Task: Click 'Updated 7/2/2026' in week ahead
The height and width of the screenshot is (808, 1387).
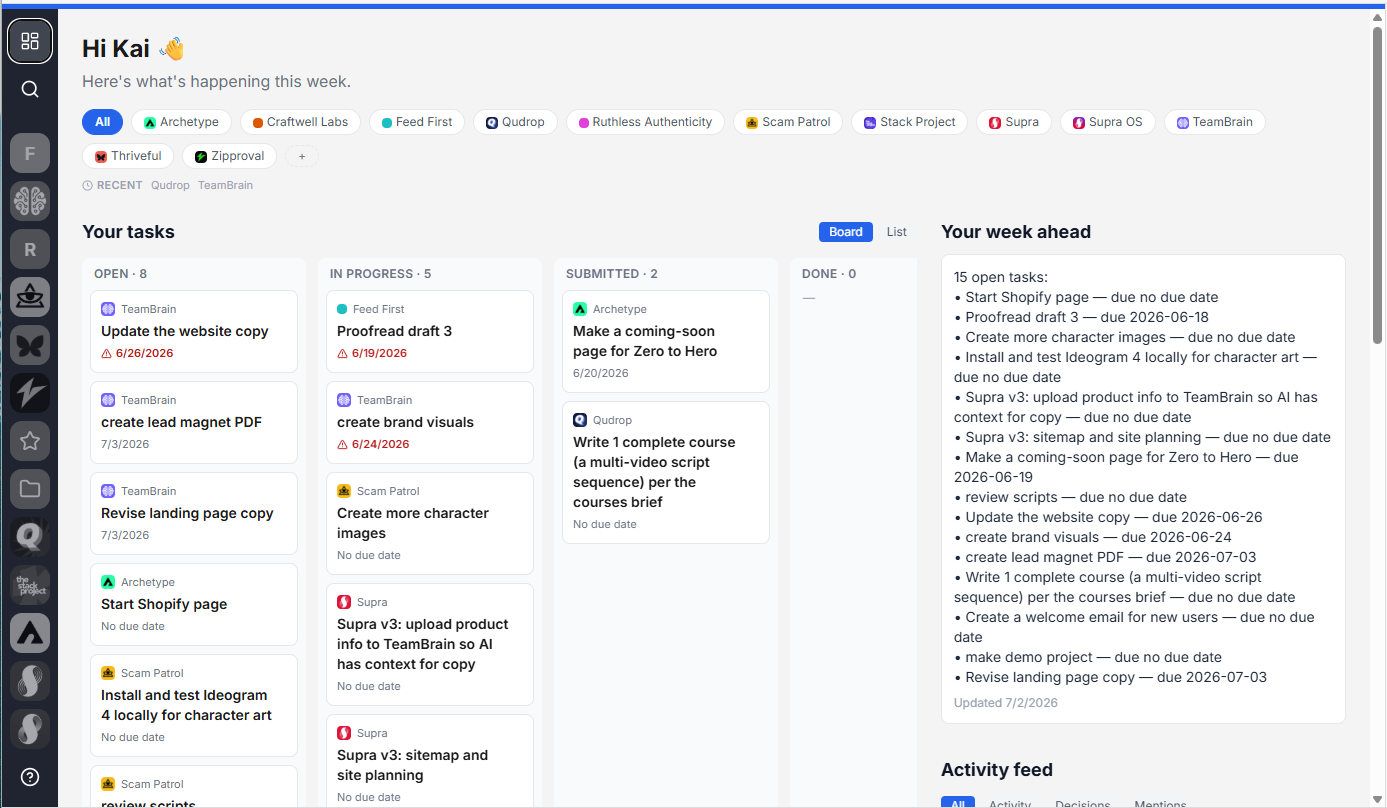Action: pyautogui.click(x=1005, y=703)
